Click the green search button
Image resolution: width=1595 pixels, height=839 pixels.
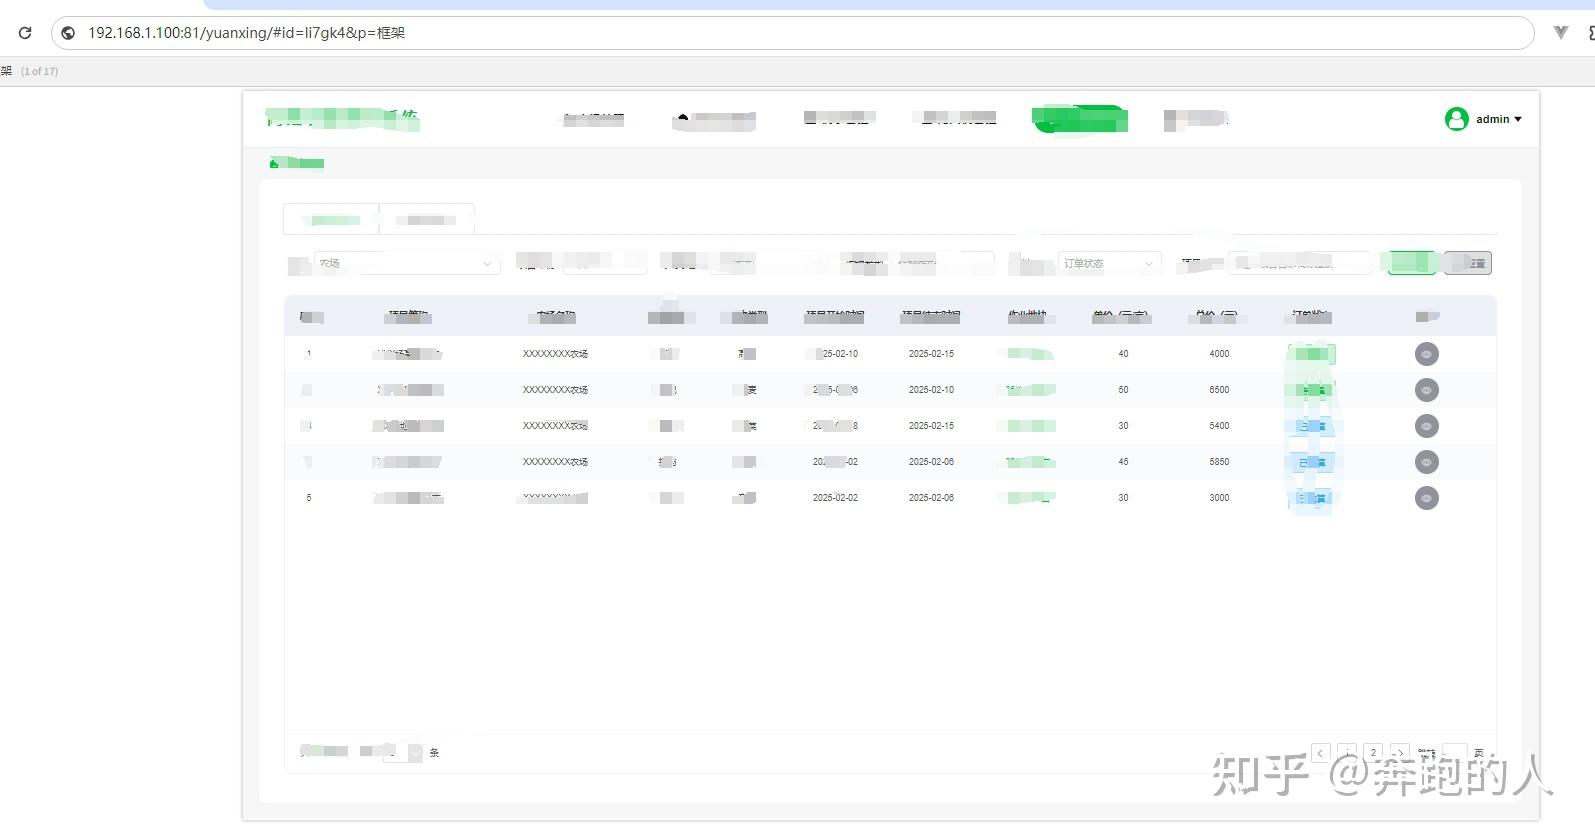(x=1411, y=263)
